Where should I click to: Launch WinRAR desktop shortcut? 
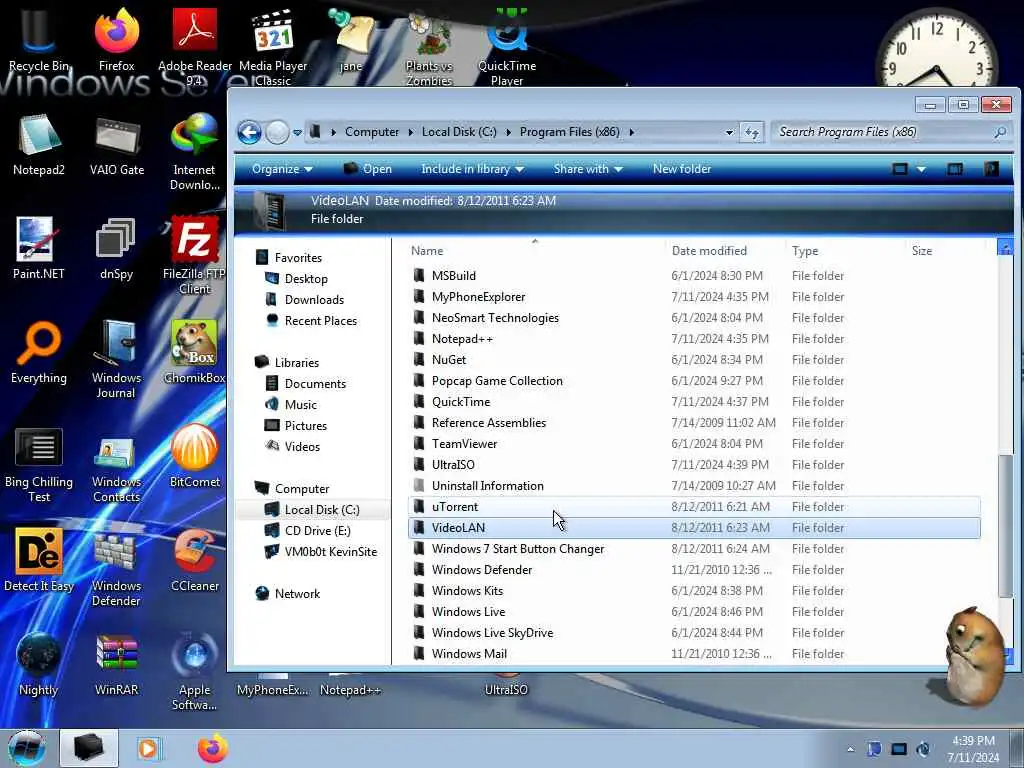(x=116, y=664)
